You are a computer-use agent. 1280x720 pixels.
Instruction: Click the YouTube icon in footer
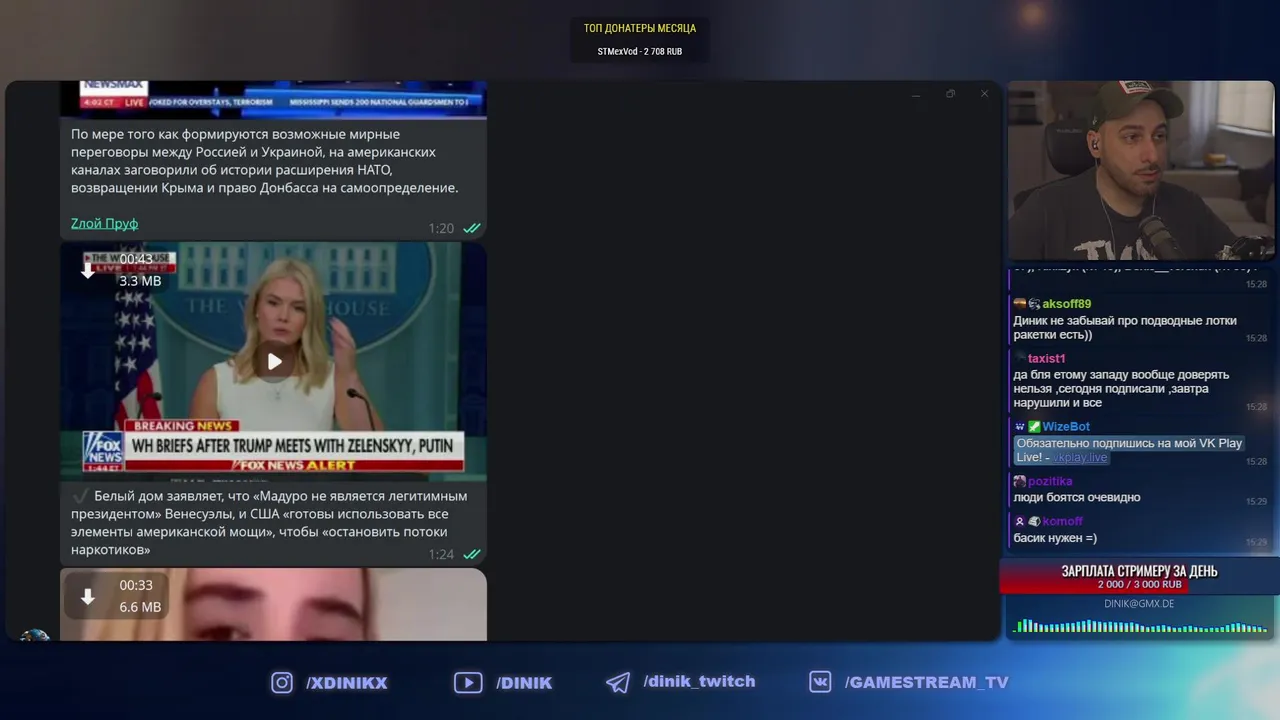coord(467,682)
